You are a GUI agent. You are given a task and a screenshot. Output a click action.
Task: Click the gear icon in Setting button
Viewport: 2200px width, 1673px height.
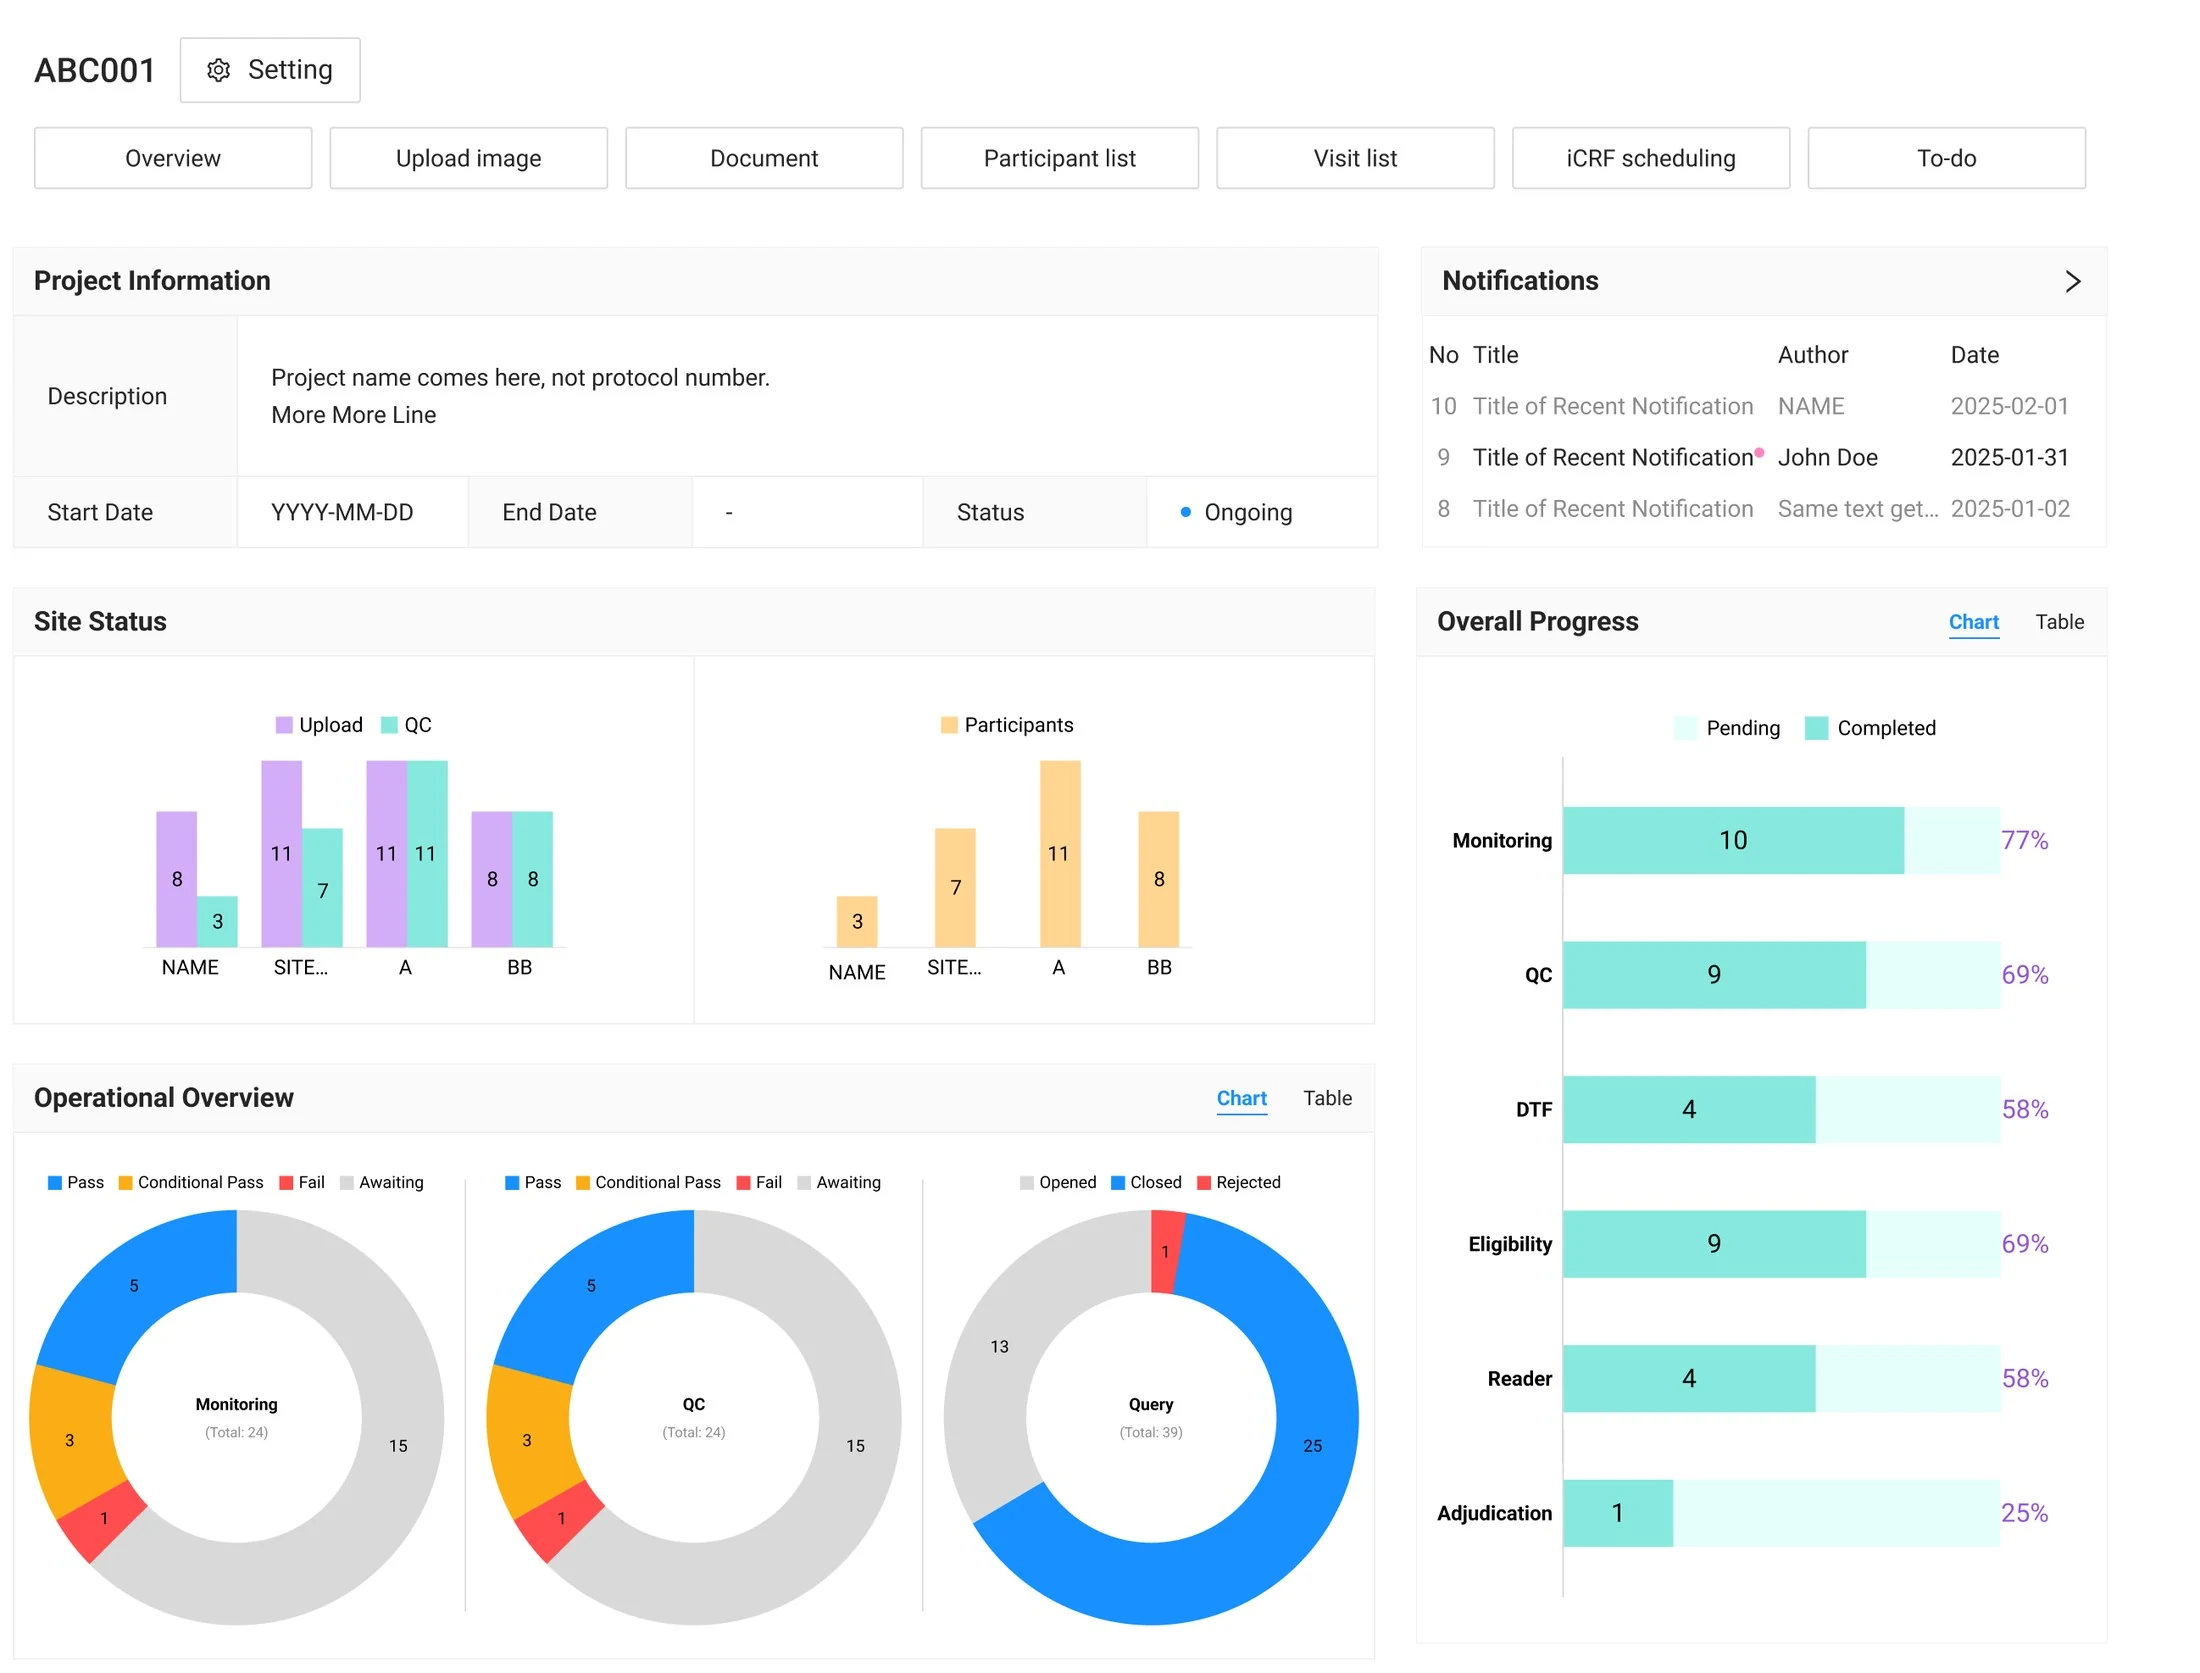218,70
